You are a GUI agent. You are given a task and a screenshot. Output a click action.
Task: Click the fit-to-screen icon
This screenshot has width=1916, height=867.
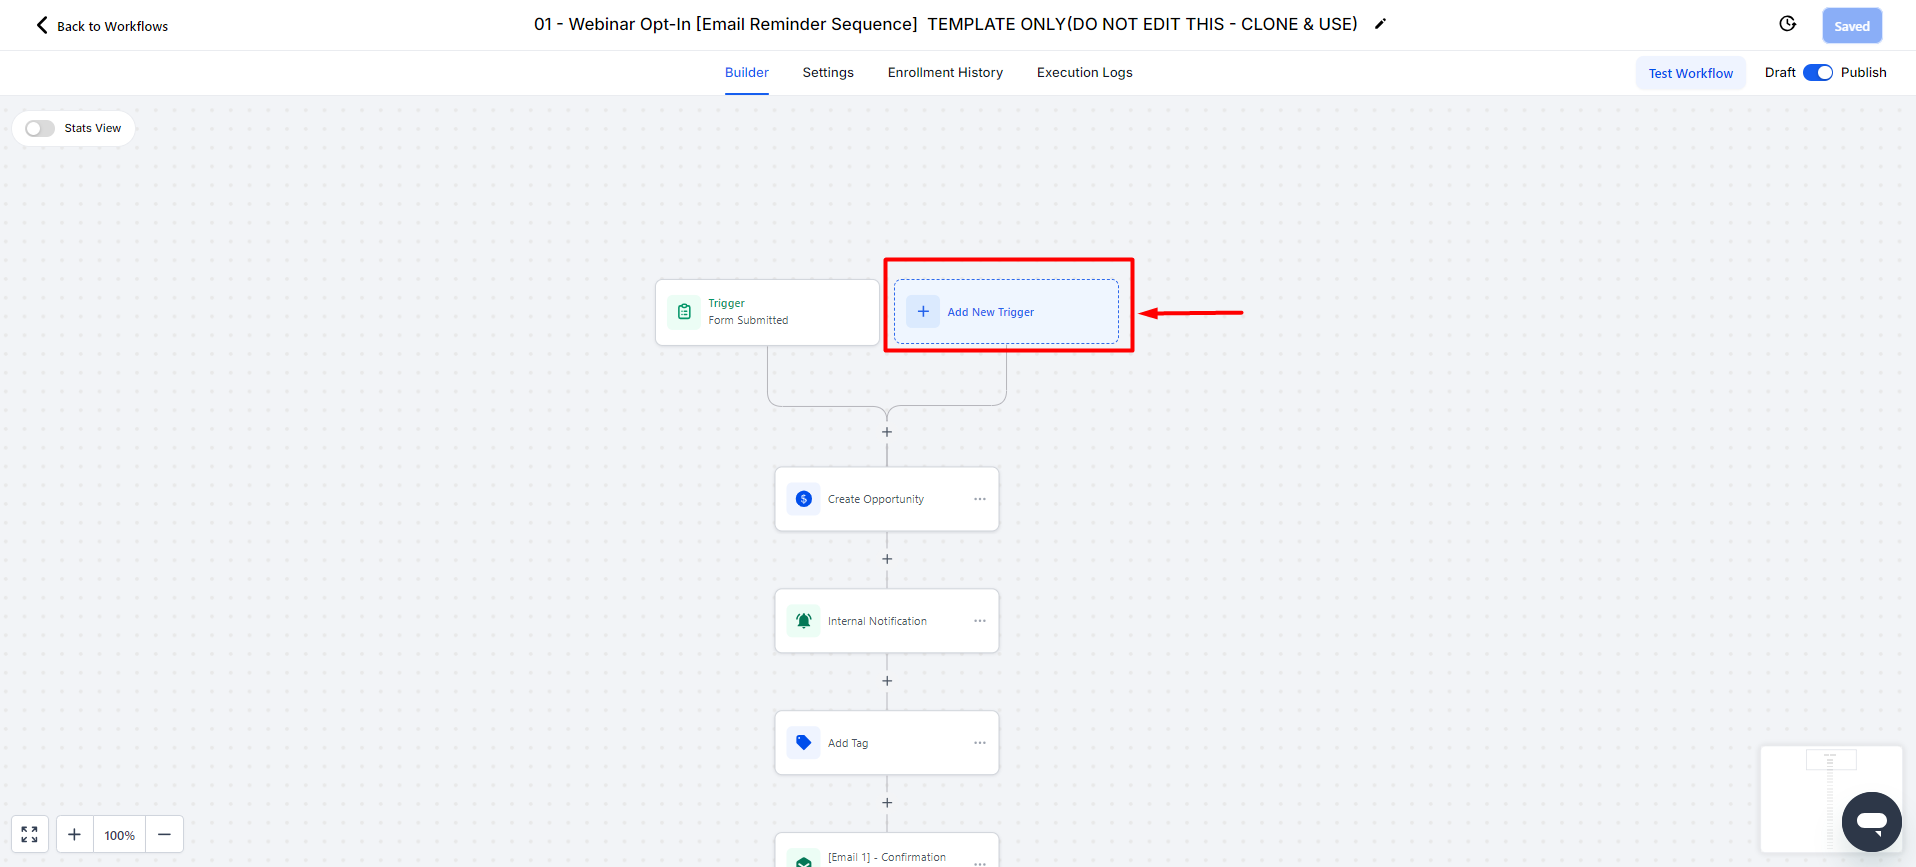[30, 834]
